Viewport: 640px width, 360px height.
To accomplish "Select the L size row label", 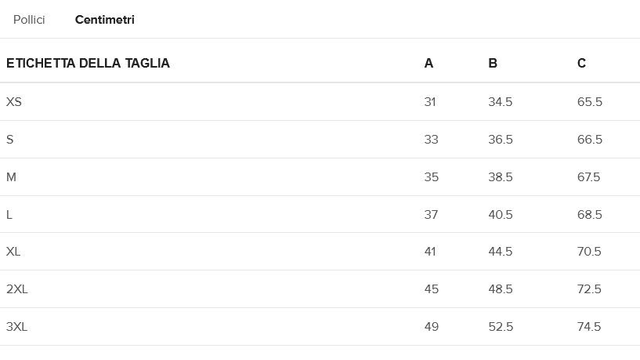I will tap(9, 215).
